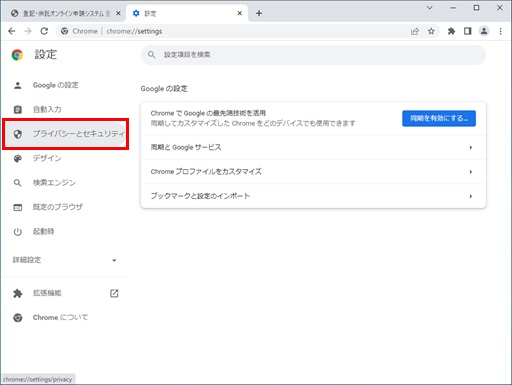The width and height of the screenshot is (512, 385).
Task: Click the Chrome site info chip in address bar
Action: (79, 31)
